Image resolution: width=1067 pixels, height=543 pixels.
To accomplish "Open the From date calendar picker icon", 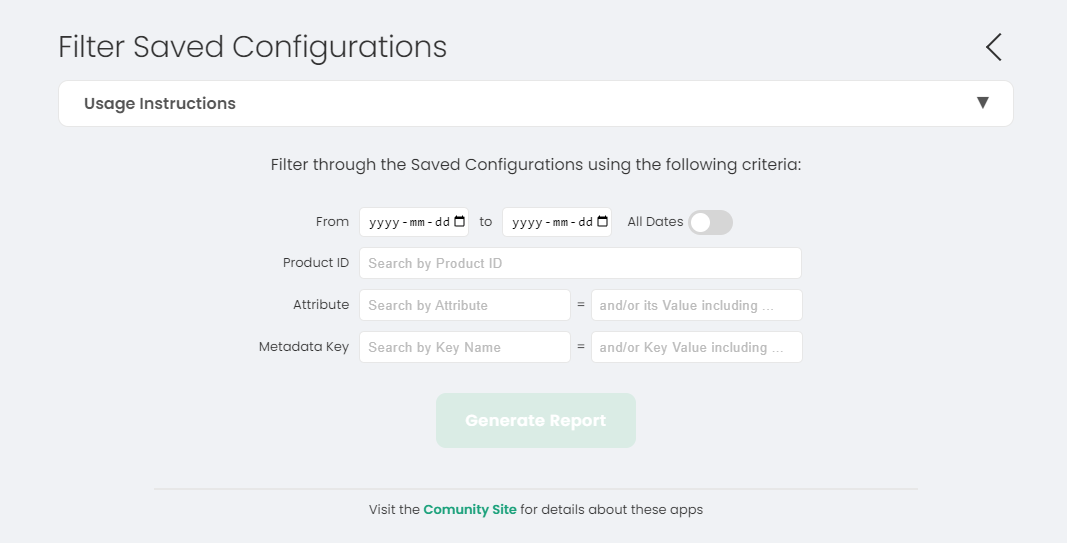I will 460,222.
